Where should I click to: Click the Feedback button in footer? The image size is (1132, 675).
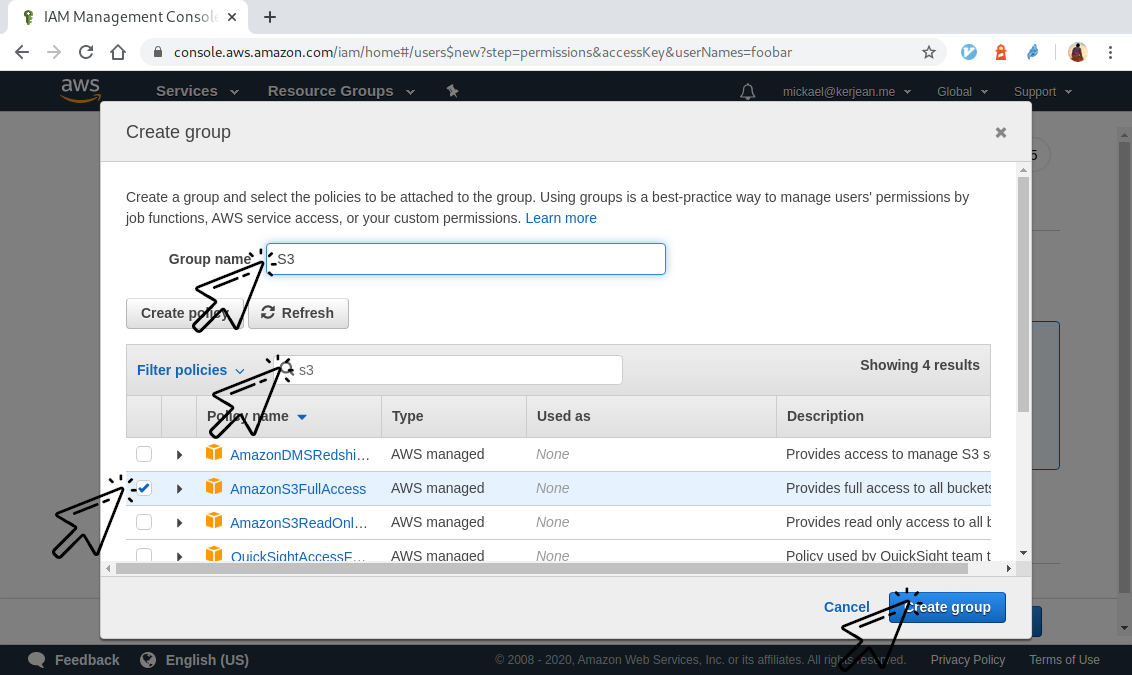[x=74, y=660]
